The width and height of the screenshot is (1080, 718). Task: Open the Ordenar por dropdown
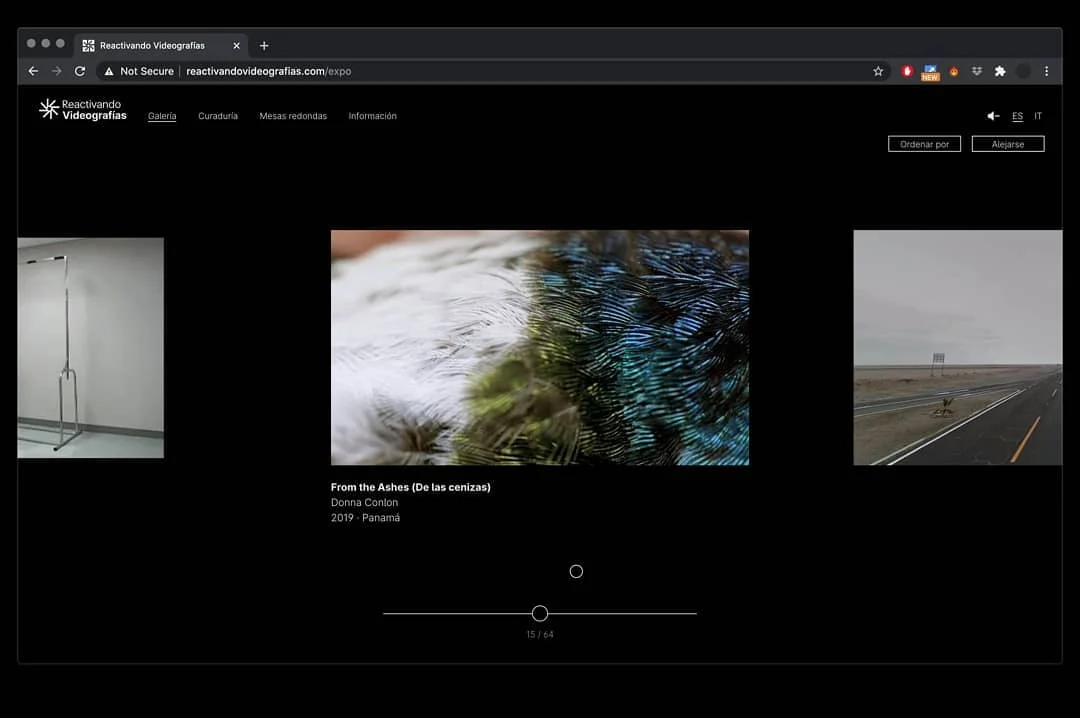[x=924, y=144]
